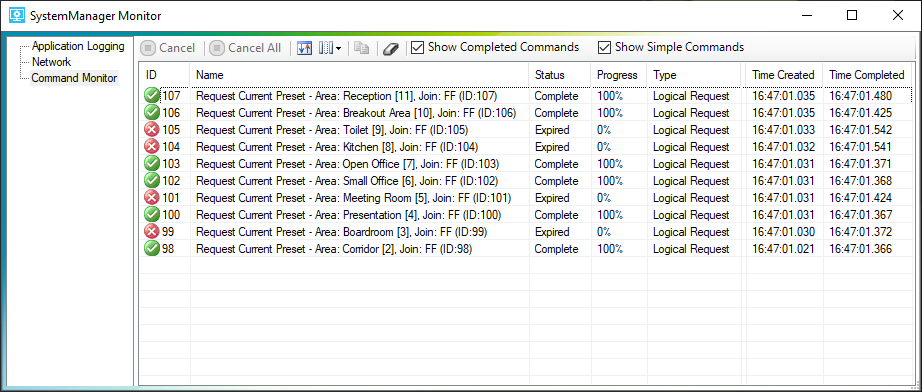The width and height of the screenshot is (922, 392).
Task: Select the Open Office [7] request name
Action: tap(348, 164)
